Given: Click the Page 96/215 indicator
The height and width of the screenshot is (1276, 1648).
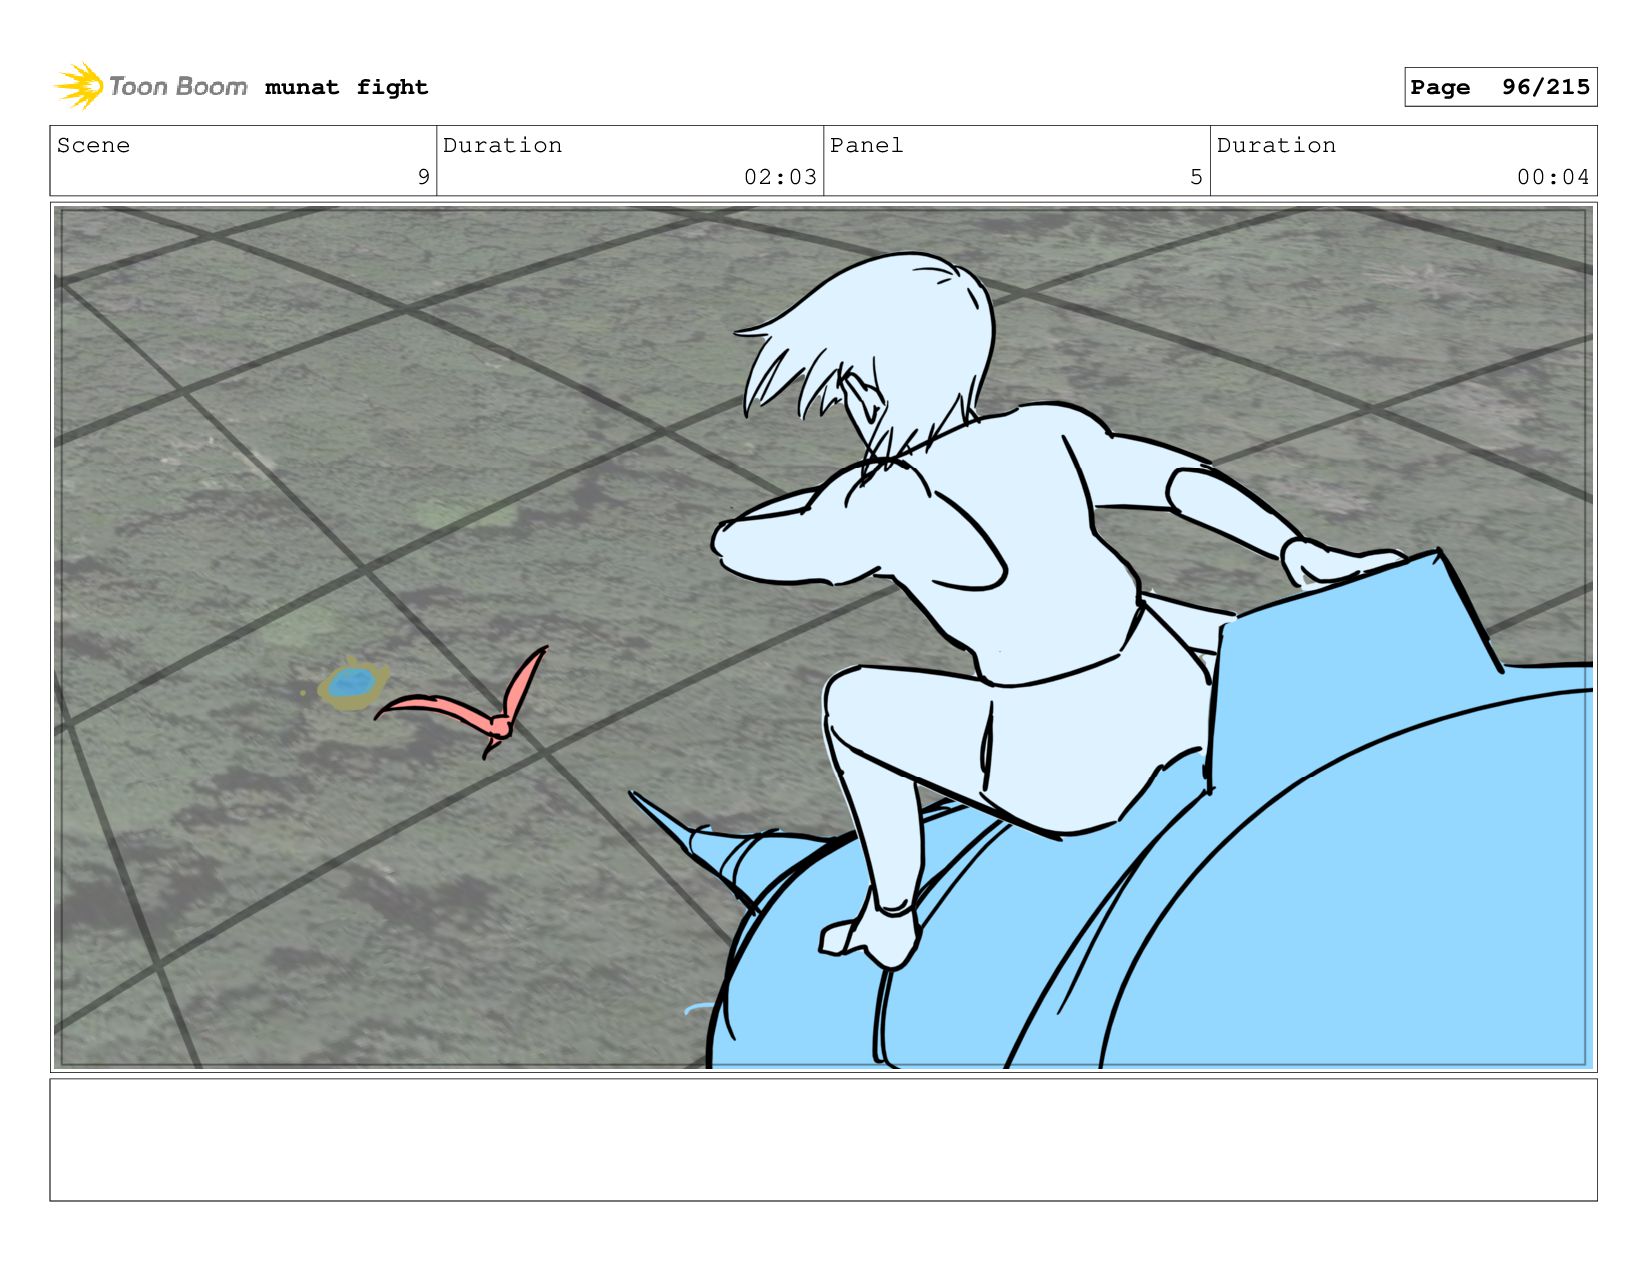Looking at the screenshot, I should point(1500,87).
